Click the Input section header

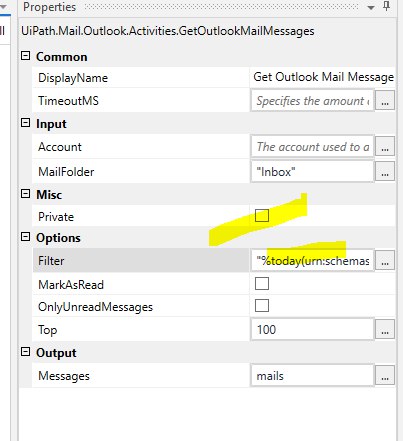tap(51, 124)
